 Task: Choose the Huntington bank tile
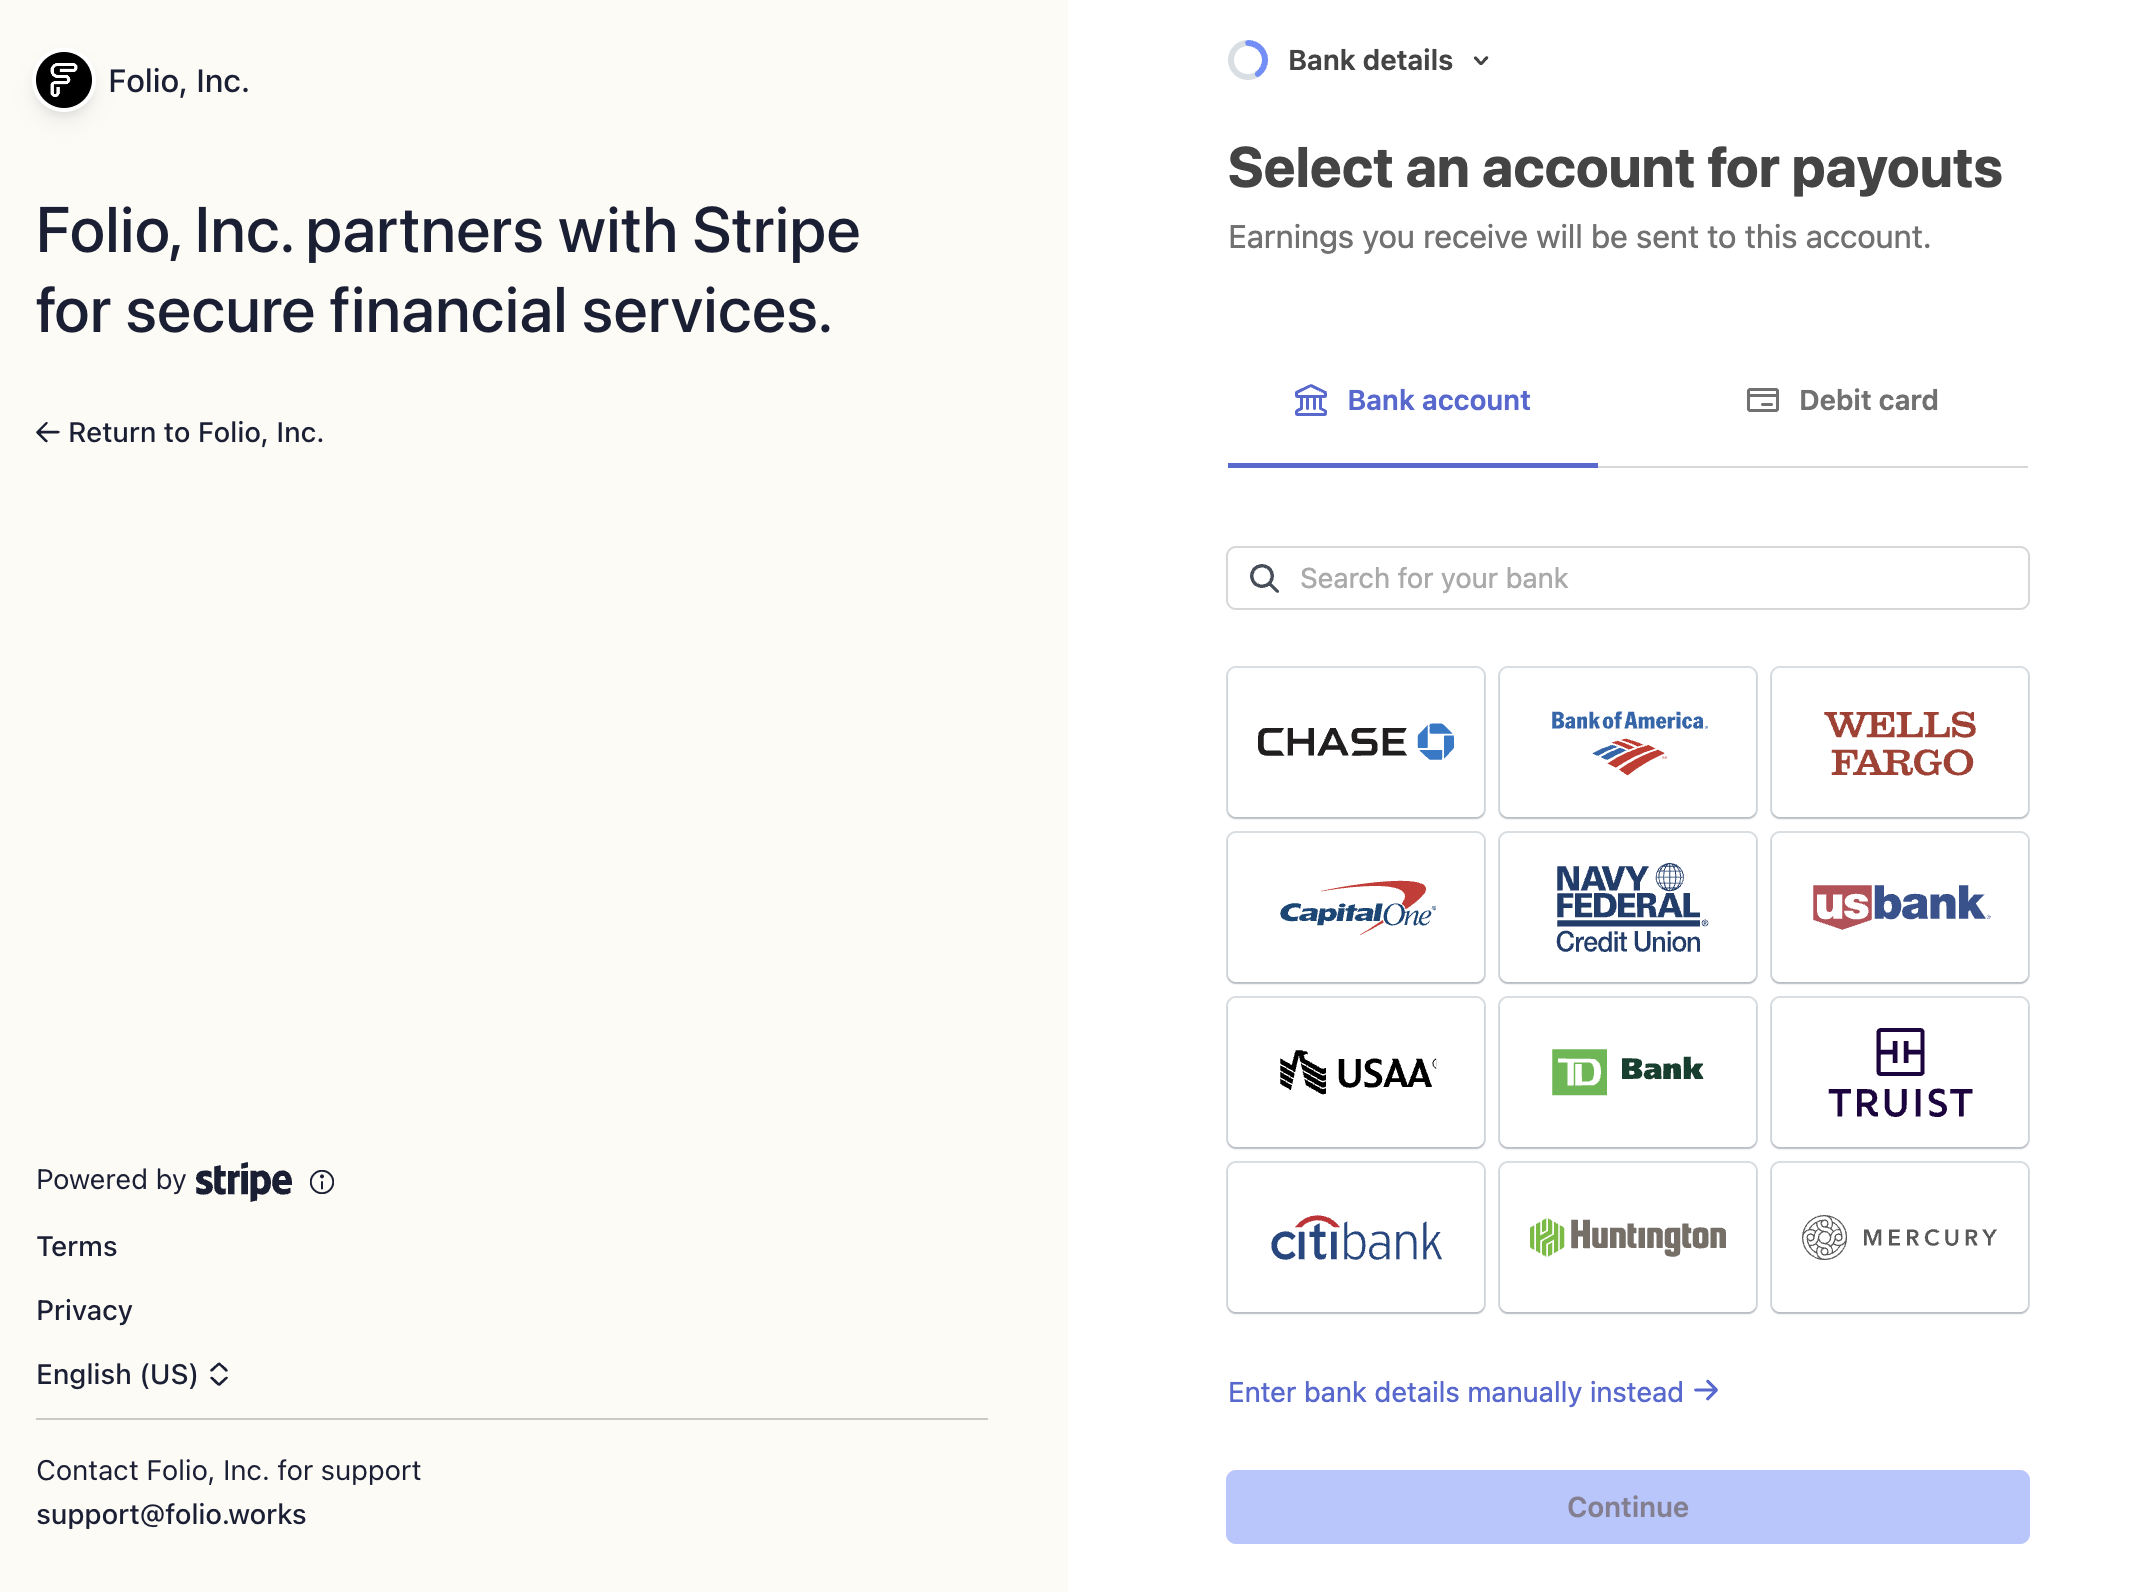tap(1627, 1237)
